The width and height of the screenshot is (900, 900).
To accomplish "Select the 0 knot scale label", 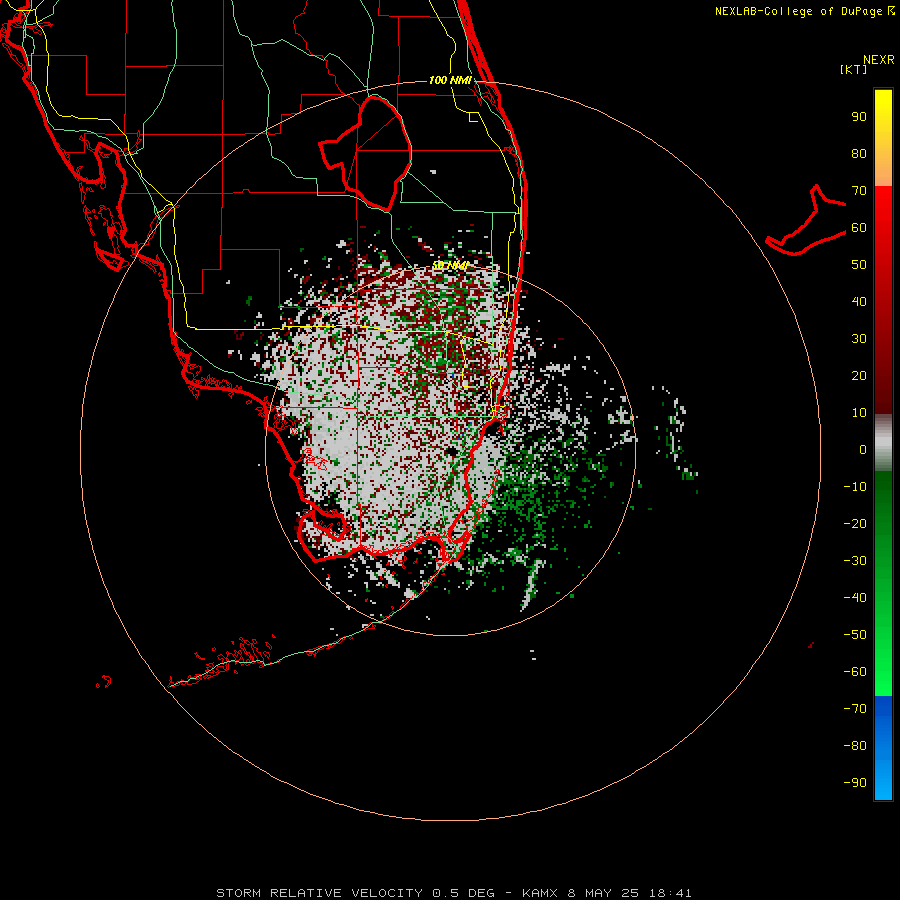I will point(863,449).
